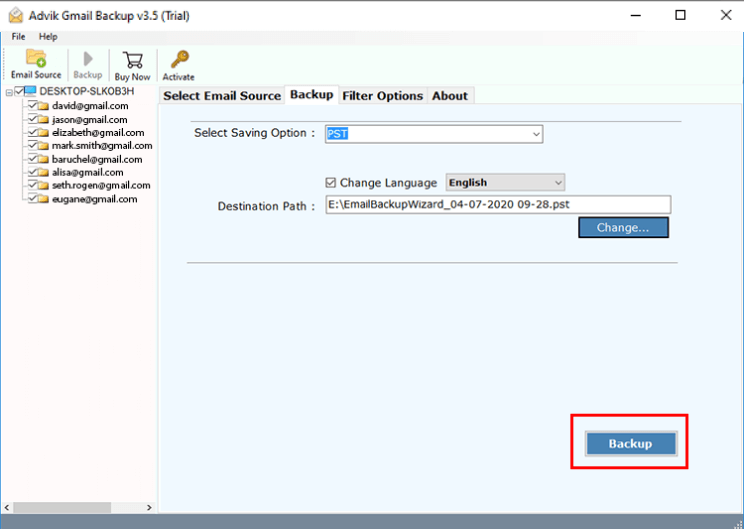Open the File menu

point(19,37)
